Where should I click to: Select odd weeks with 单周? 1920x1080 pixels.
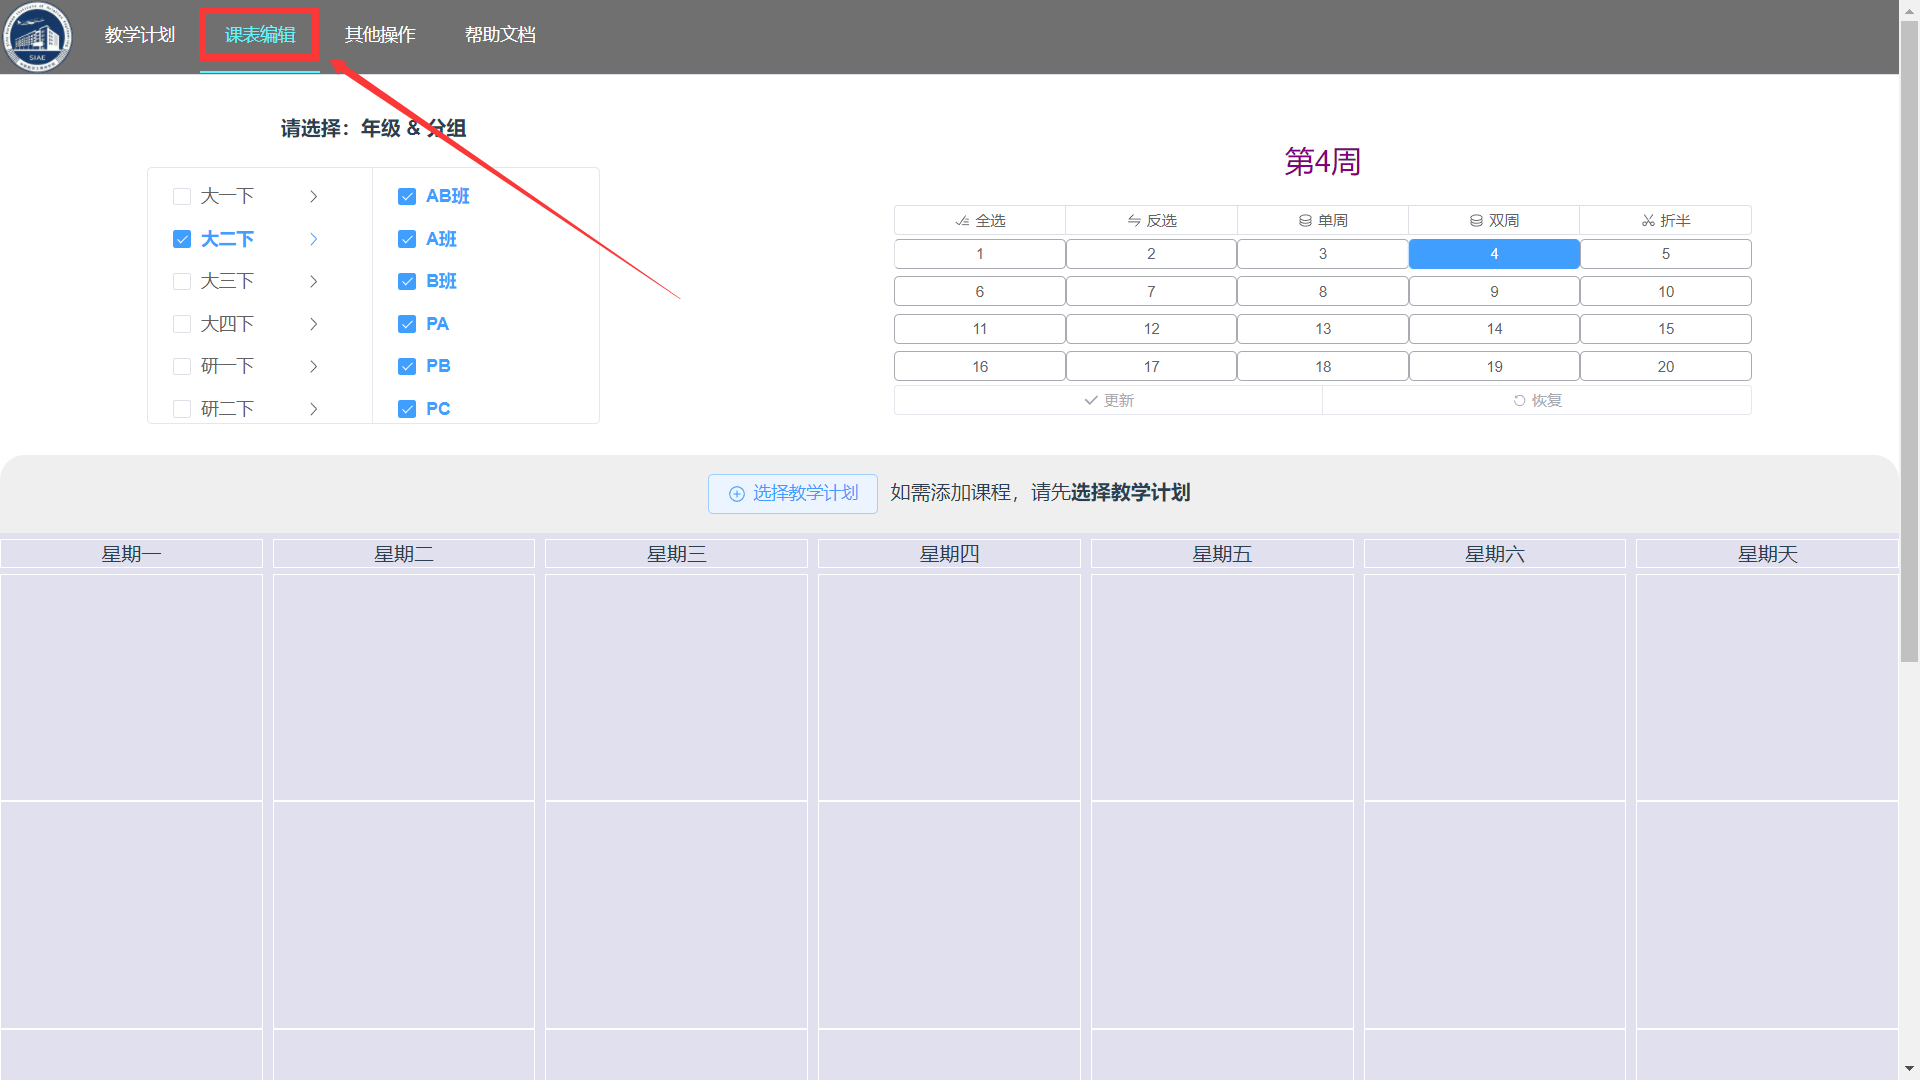pyautogui.click(x=1323, y=220)
